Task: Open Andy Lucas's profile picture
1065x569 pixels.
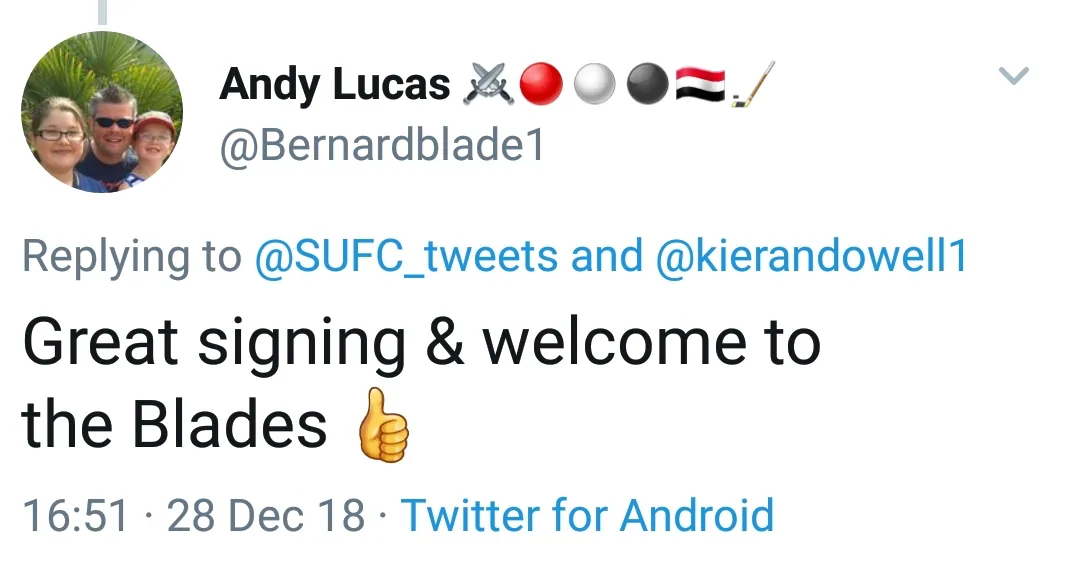Action: point(101,112)
